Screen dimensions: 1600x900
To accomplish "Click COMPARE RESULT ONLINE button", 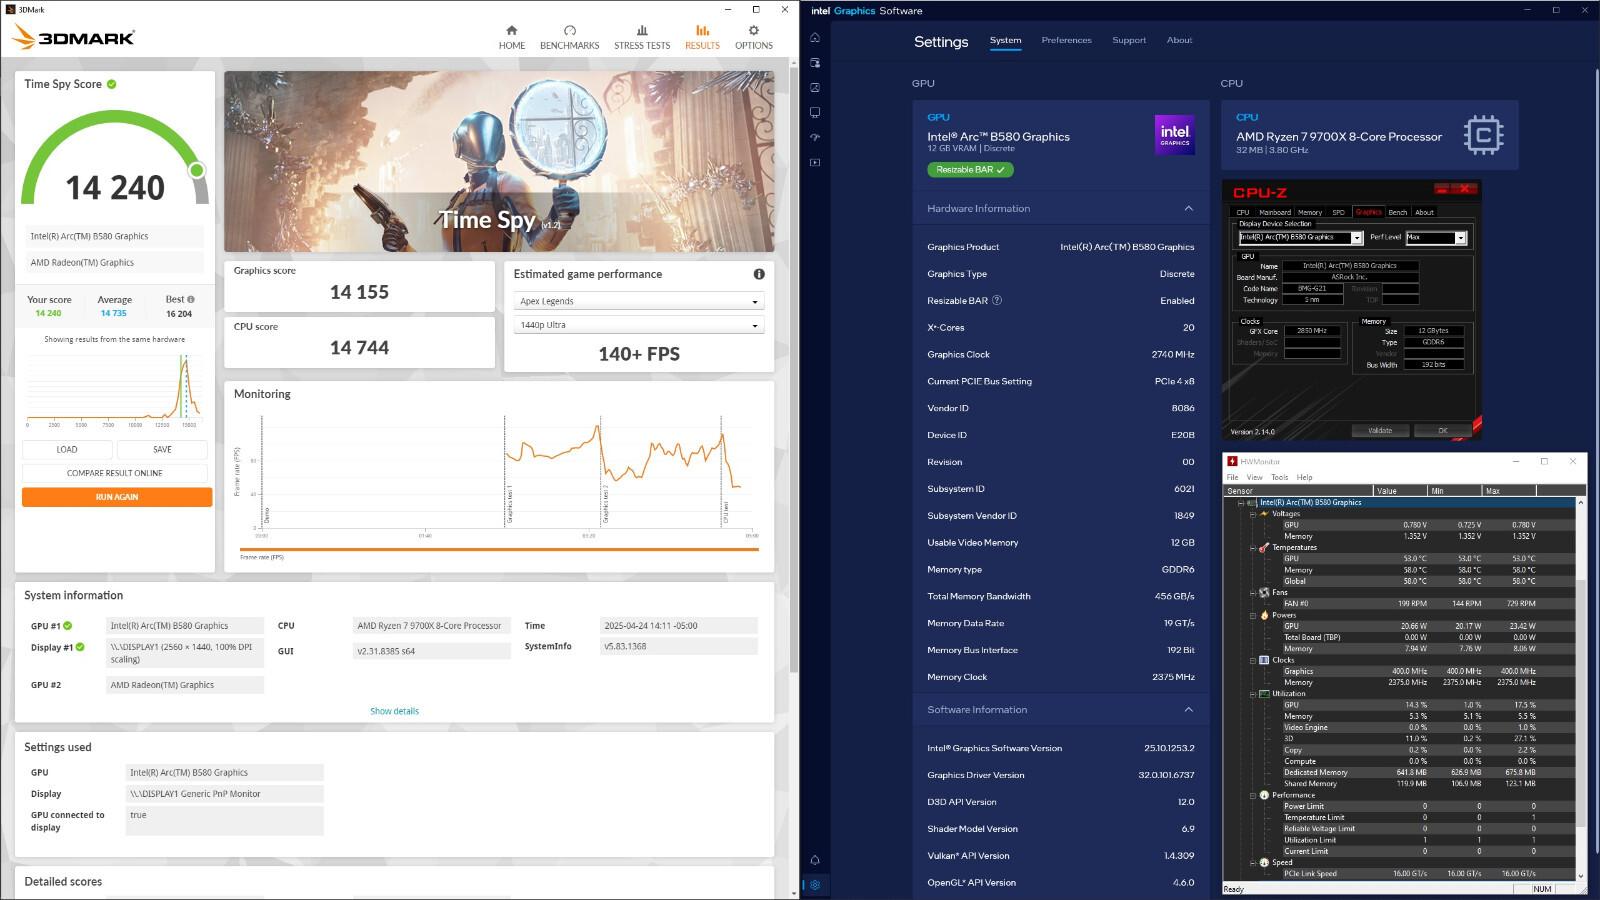I will point(115,473).
